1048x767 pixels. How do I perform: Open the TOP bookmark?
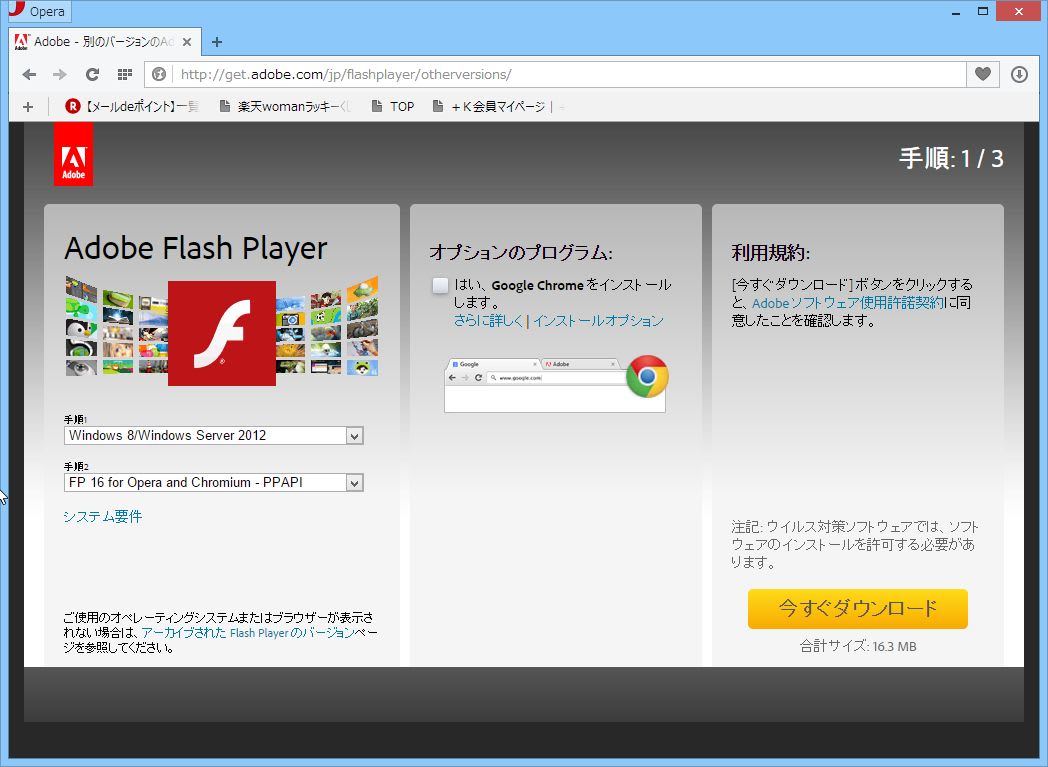pyautogui.click(x=393, y=106)
